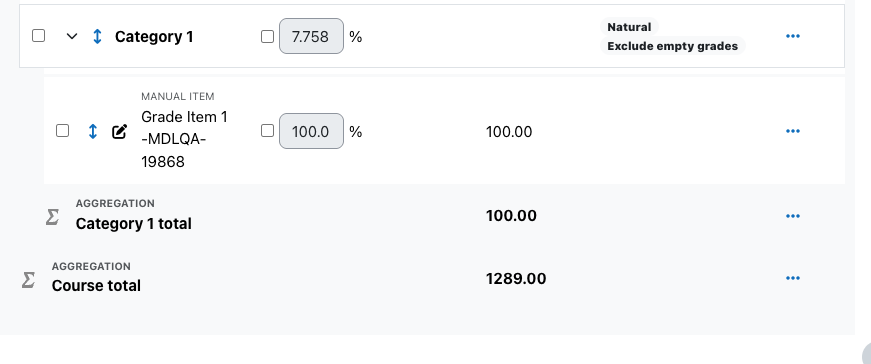
Task: Click Grade Item 1 -MDLQA-19868 name
Action: click(x=184, y=139)
